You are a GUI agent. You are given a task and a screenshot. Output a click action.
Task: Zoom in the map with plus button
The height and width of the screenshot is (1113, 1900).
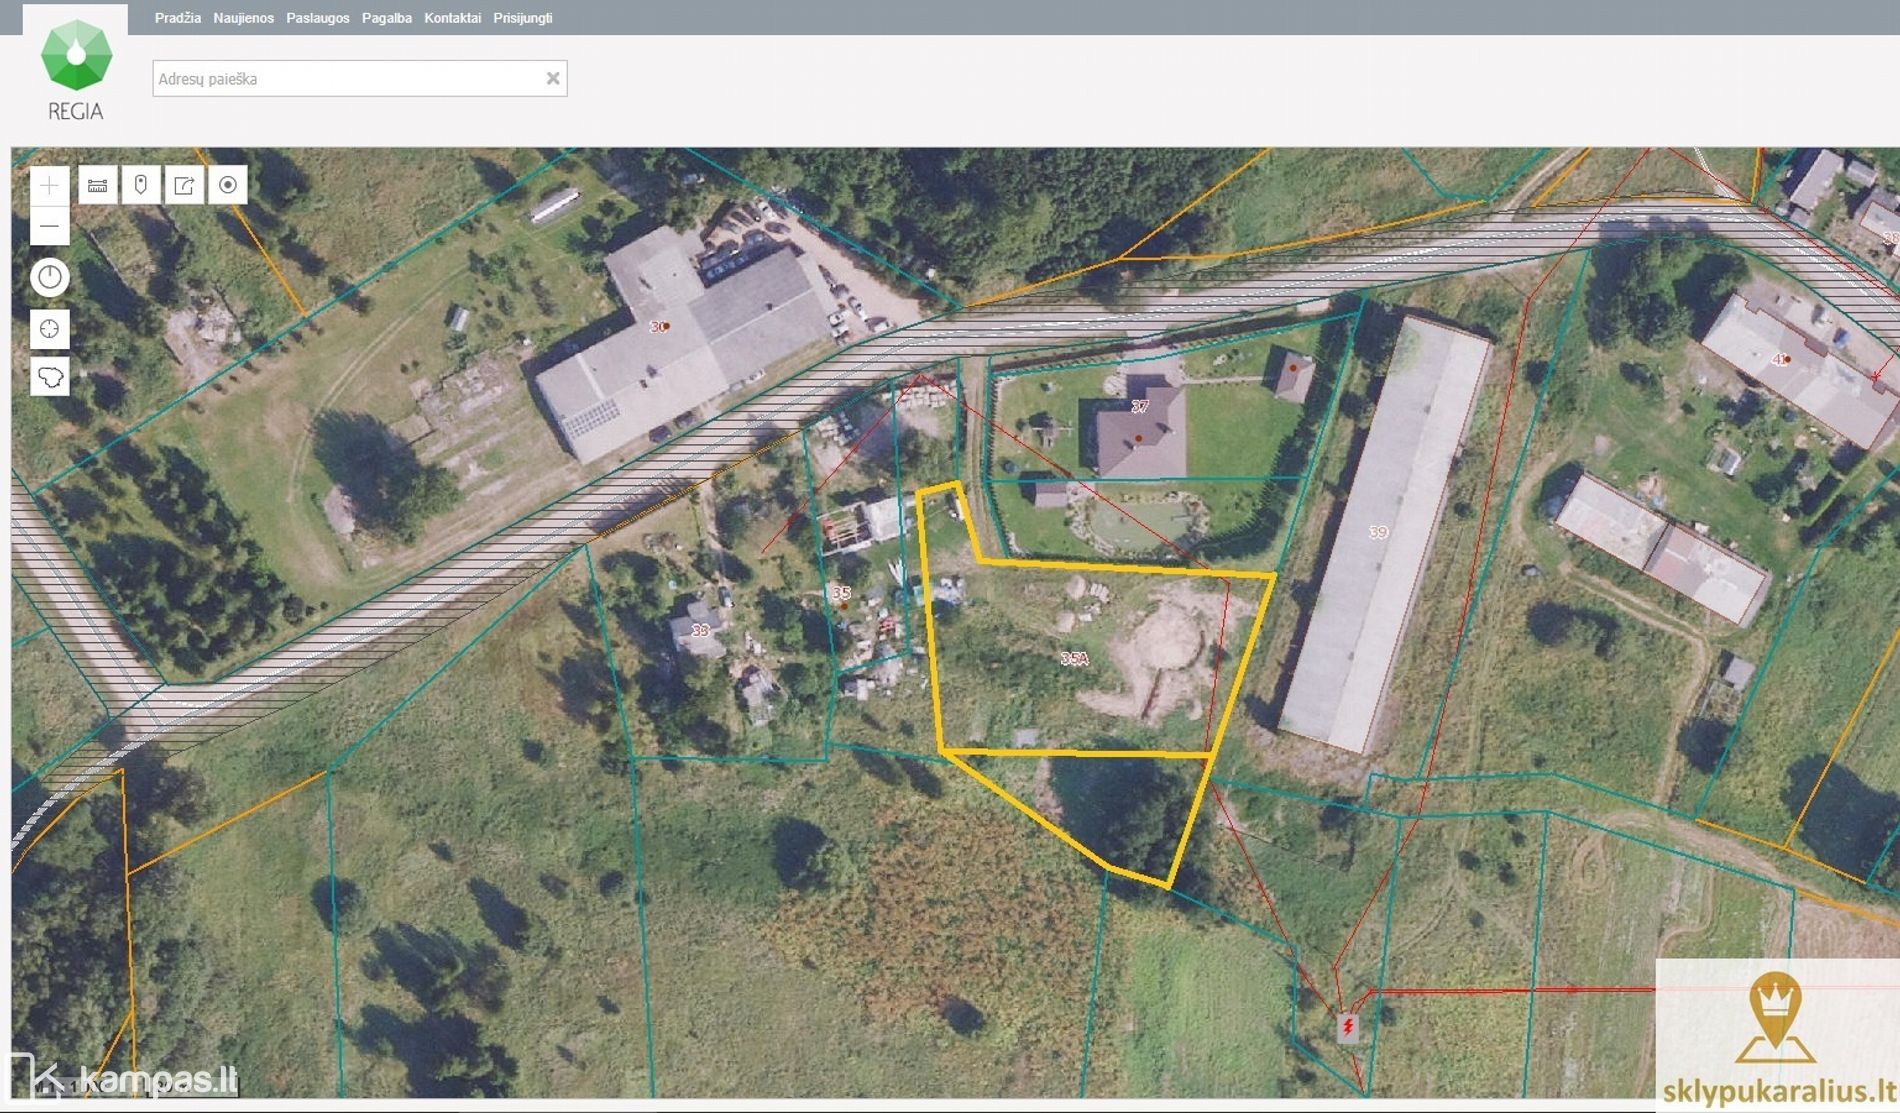pos(49,185)
